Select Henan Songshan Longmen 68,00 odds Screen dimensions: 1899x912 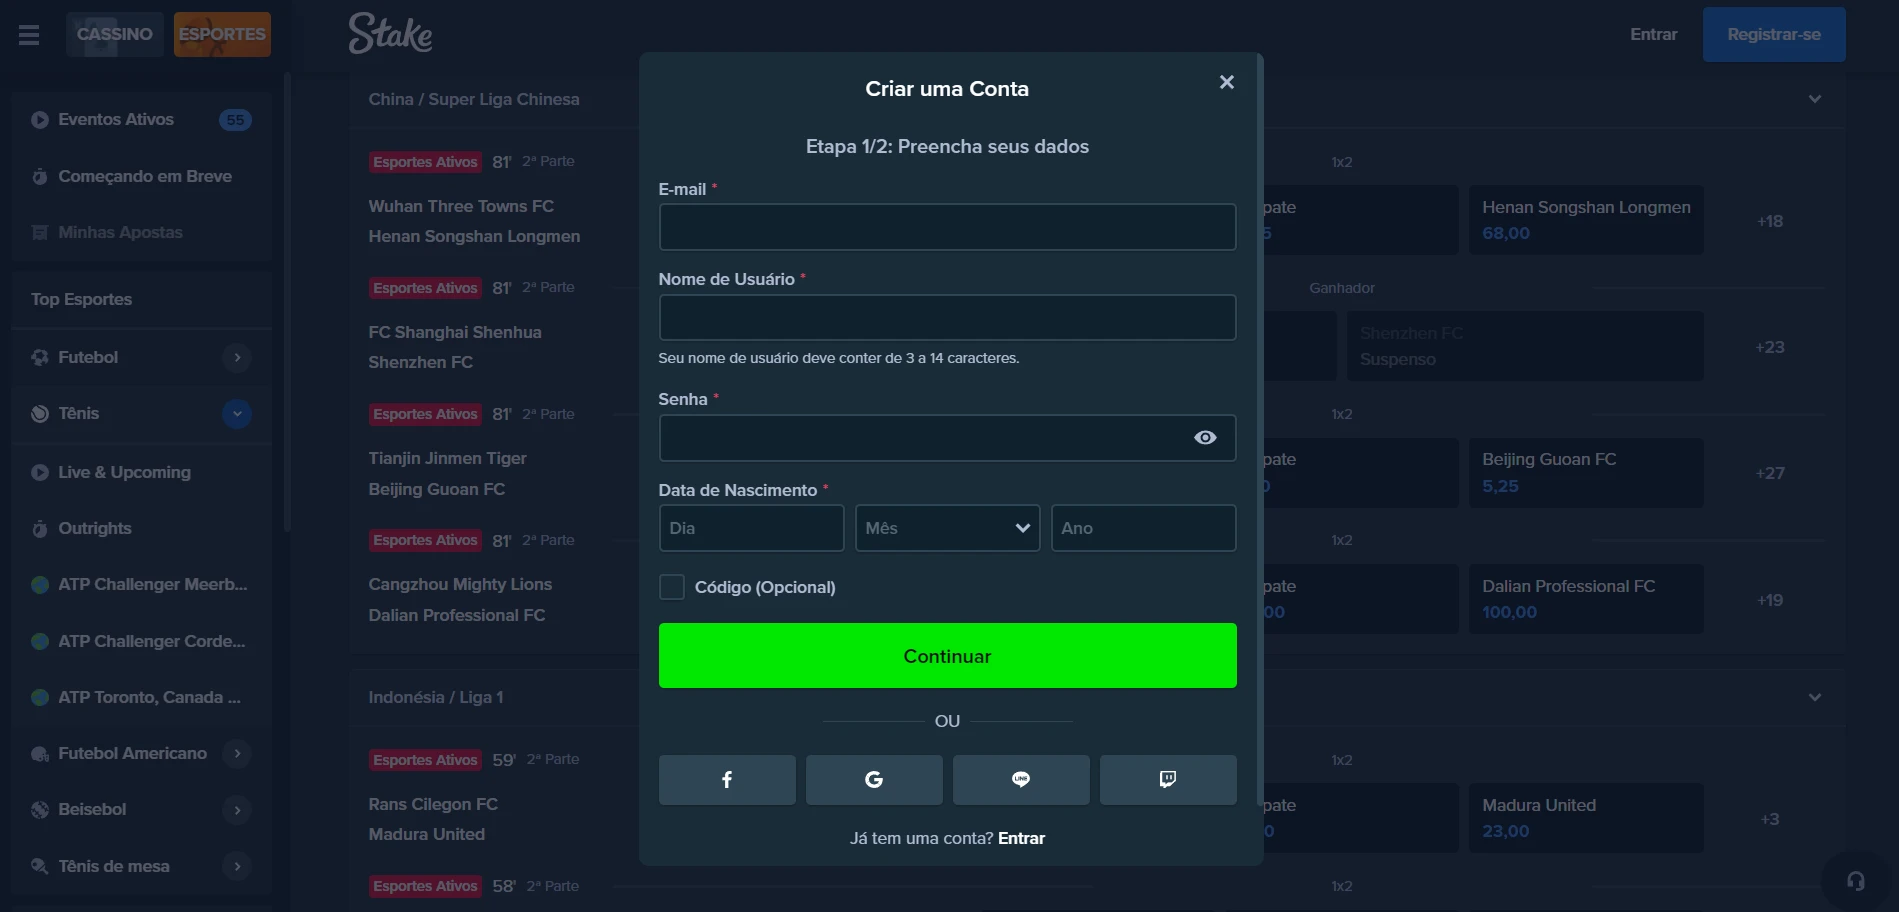click(x=1586, y=220)
